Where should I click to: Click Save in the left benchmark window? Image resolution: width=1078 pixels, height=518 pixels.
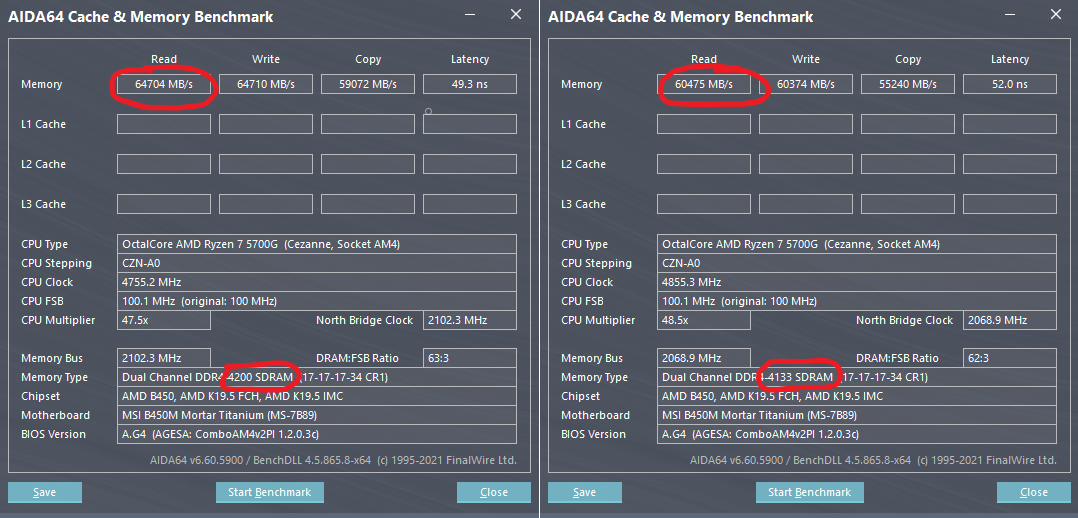(45, 492)
